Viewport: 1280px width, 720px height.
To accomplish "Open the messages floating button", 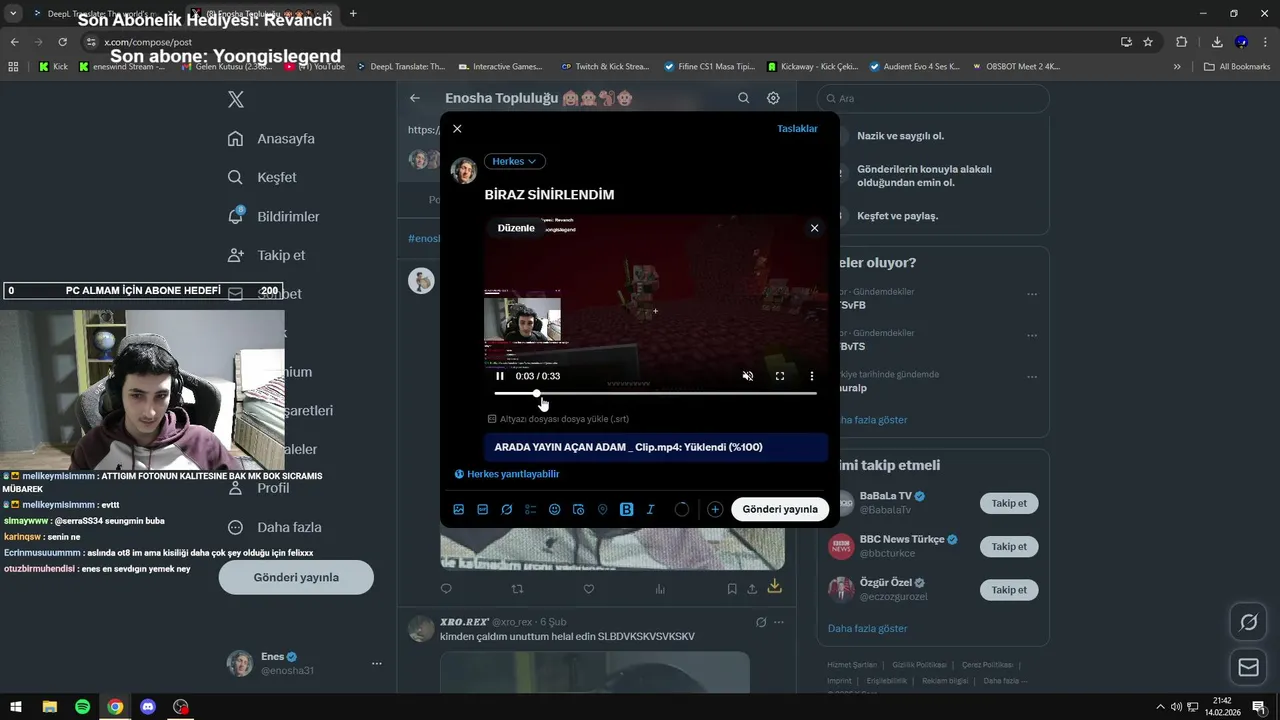I will pos(1248,667).
